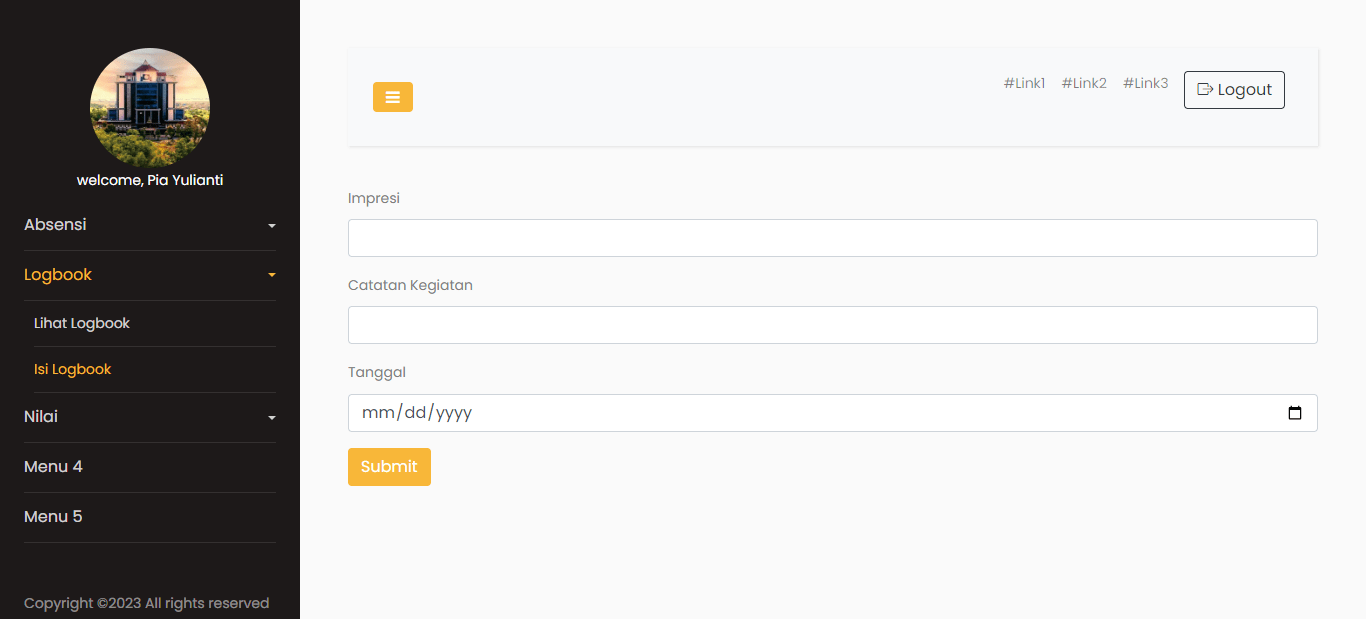Click into the Catatan Kegiatan field
The width and height of the screenshot is (1366, 619).
(x=832, y=325)
